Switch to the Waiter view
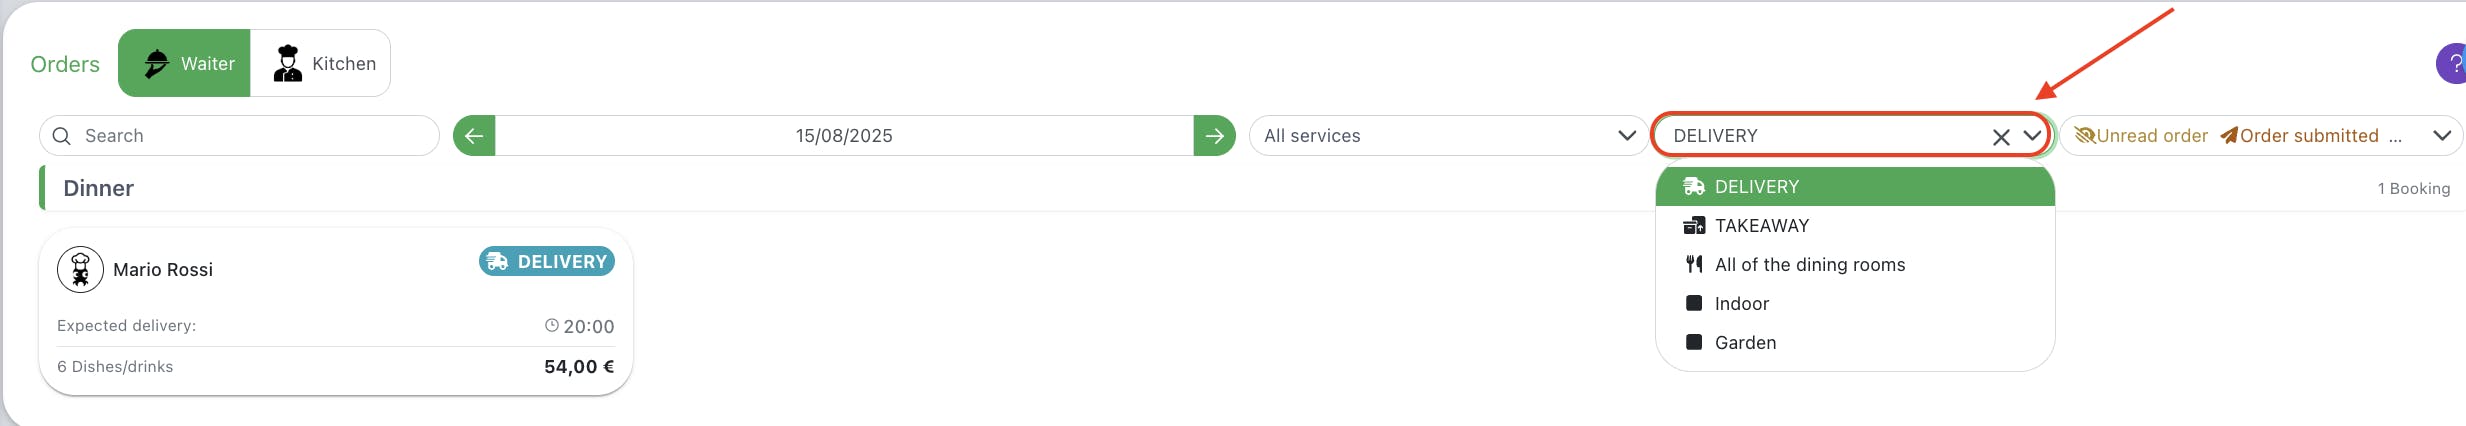2466x426 pixels. 184,63
